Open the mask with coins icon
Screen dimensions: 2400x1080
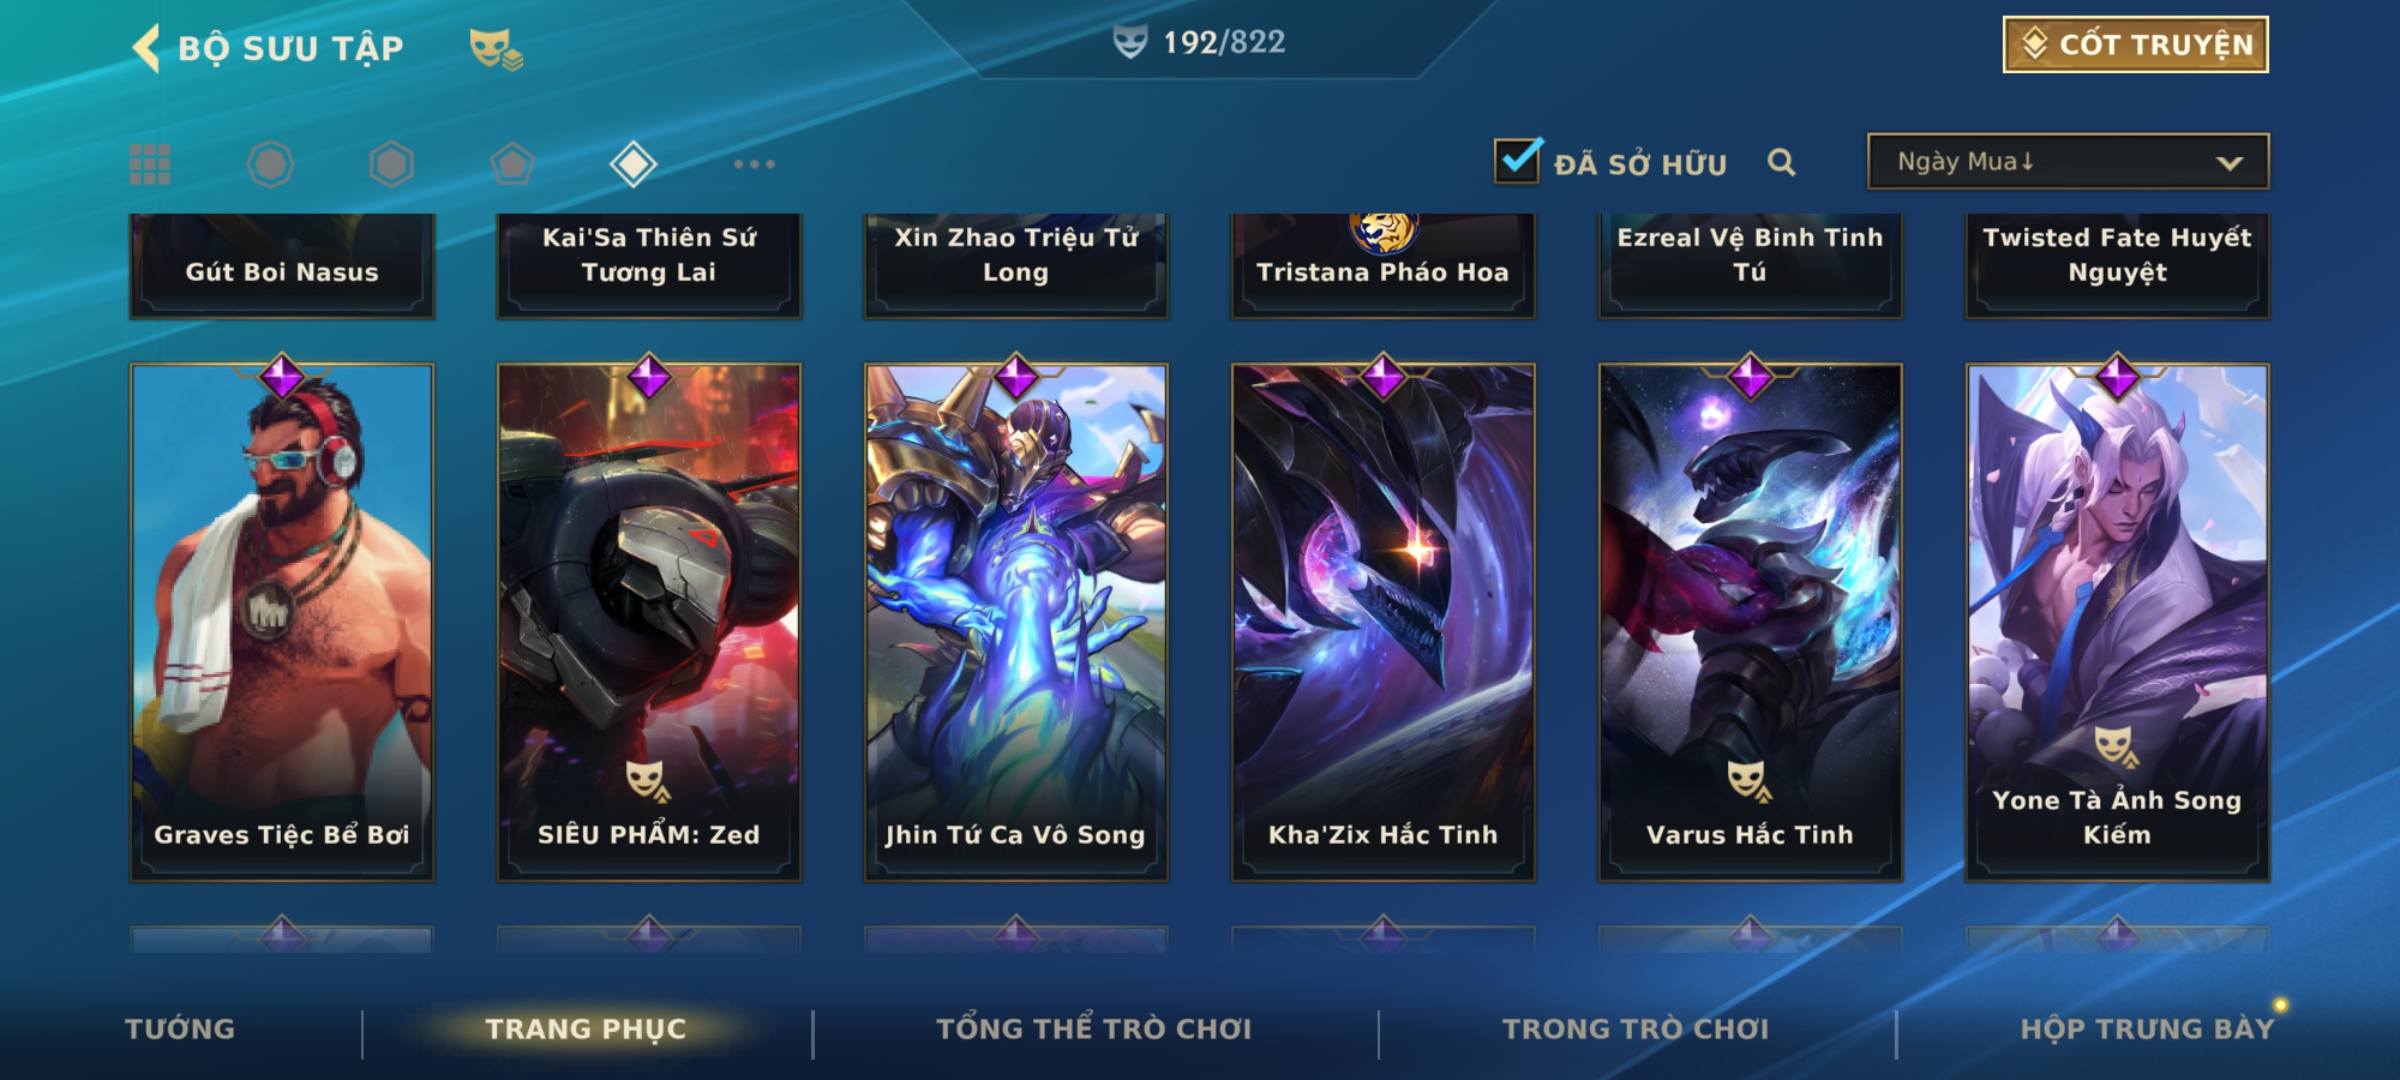[x=496, y=48]
